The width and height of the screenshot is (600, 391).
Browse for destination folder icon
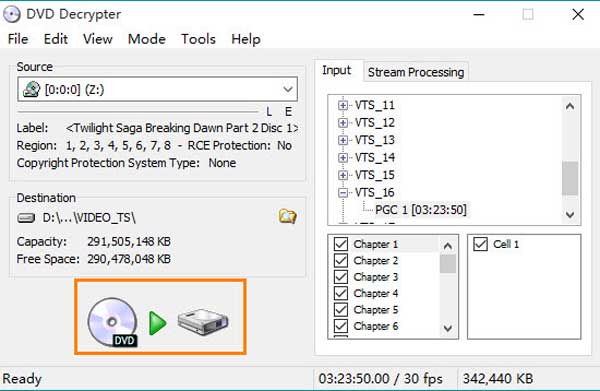[x=287, y=217]
